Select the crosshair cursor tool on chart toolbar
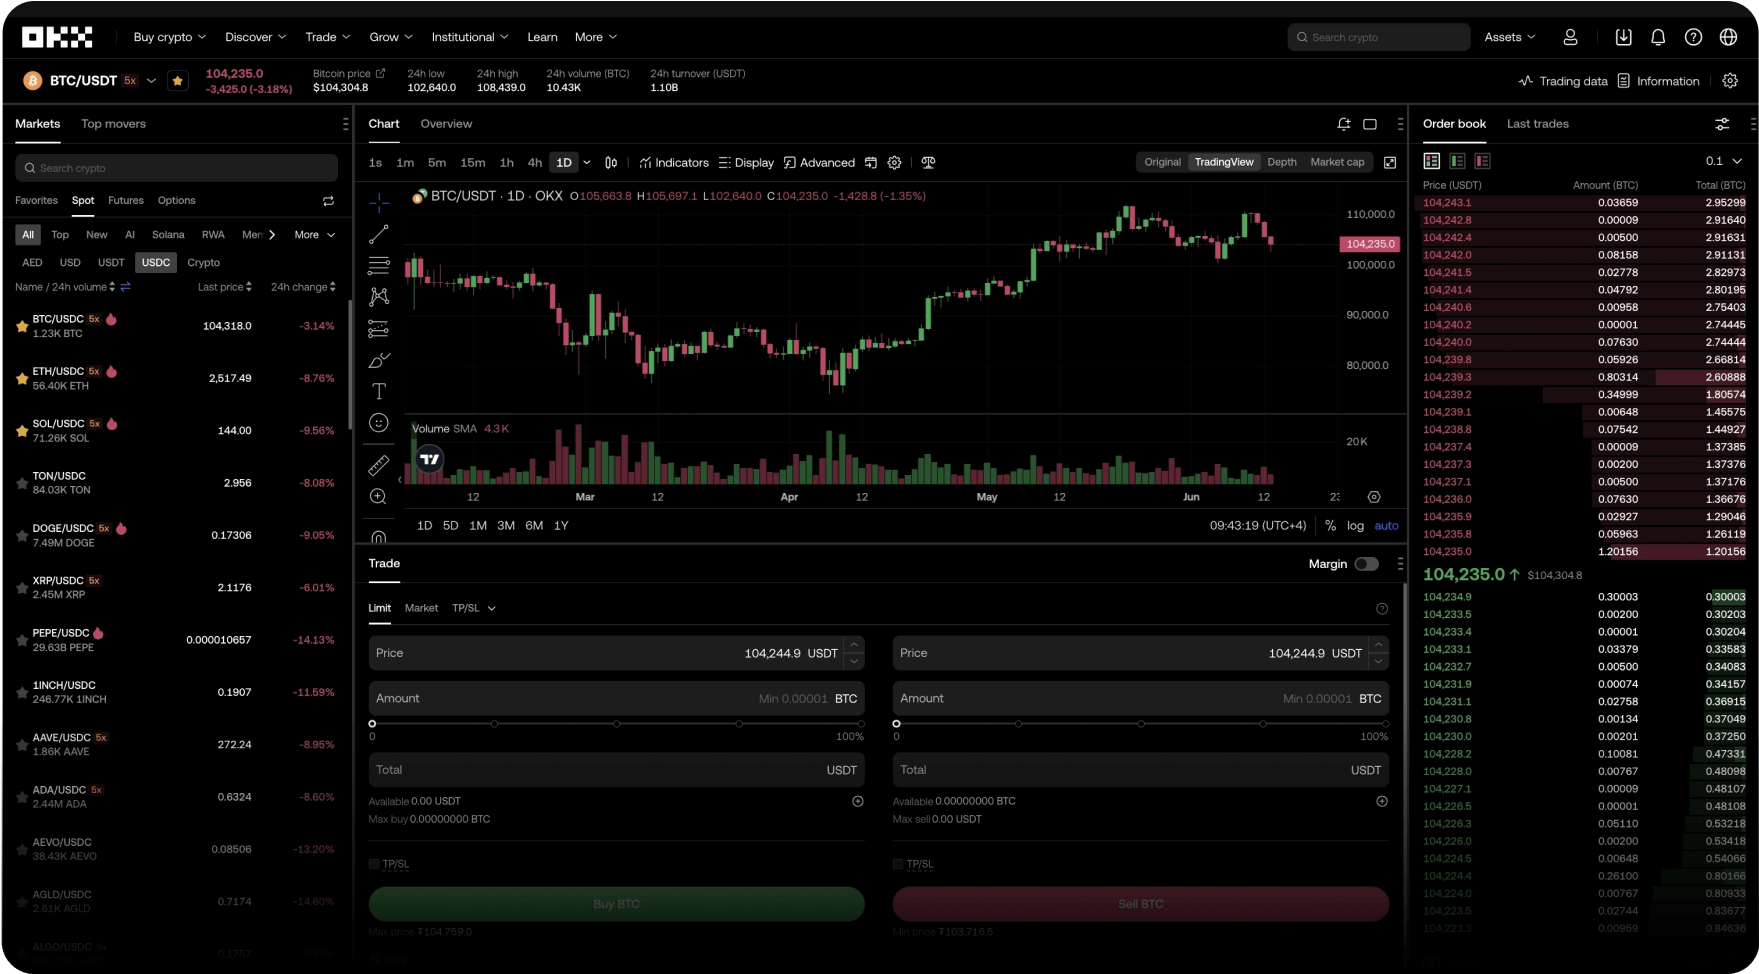The width and height of the screenshot is (1759, 974). click(x=378, y=203)
